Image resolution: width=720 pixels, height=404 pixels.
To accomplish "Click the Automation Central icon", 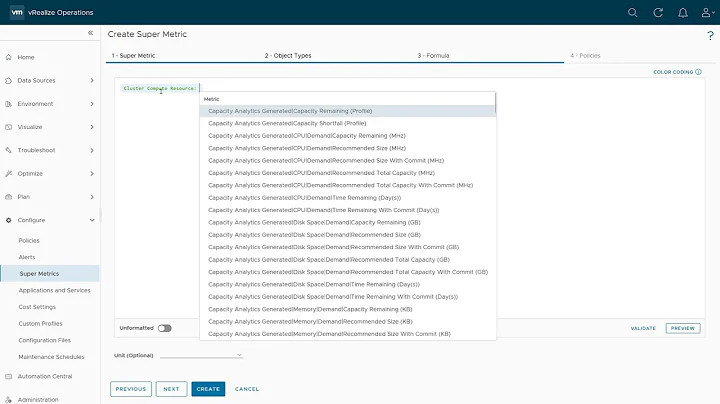I will 8,376.
